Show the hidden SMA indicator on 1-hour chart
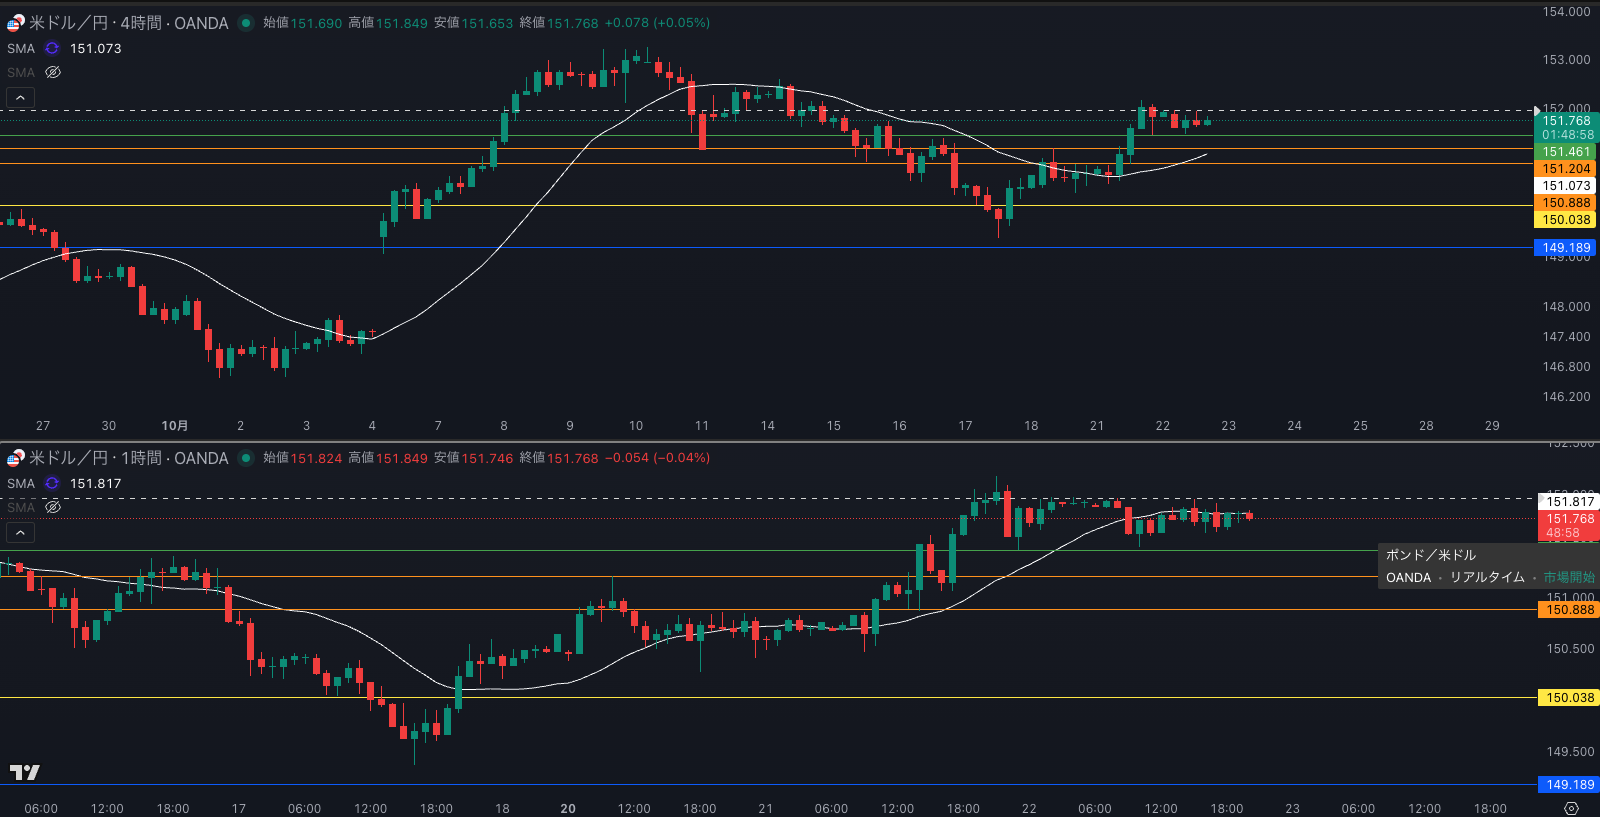The width and height of the screenshot is (1600, 817). pos(53,507)
